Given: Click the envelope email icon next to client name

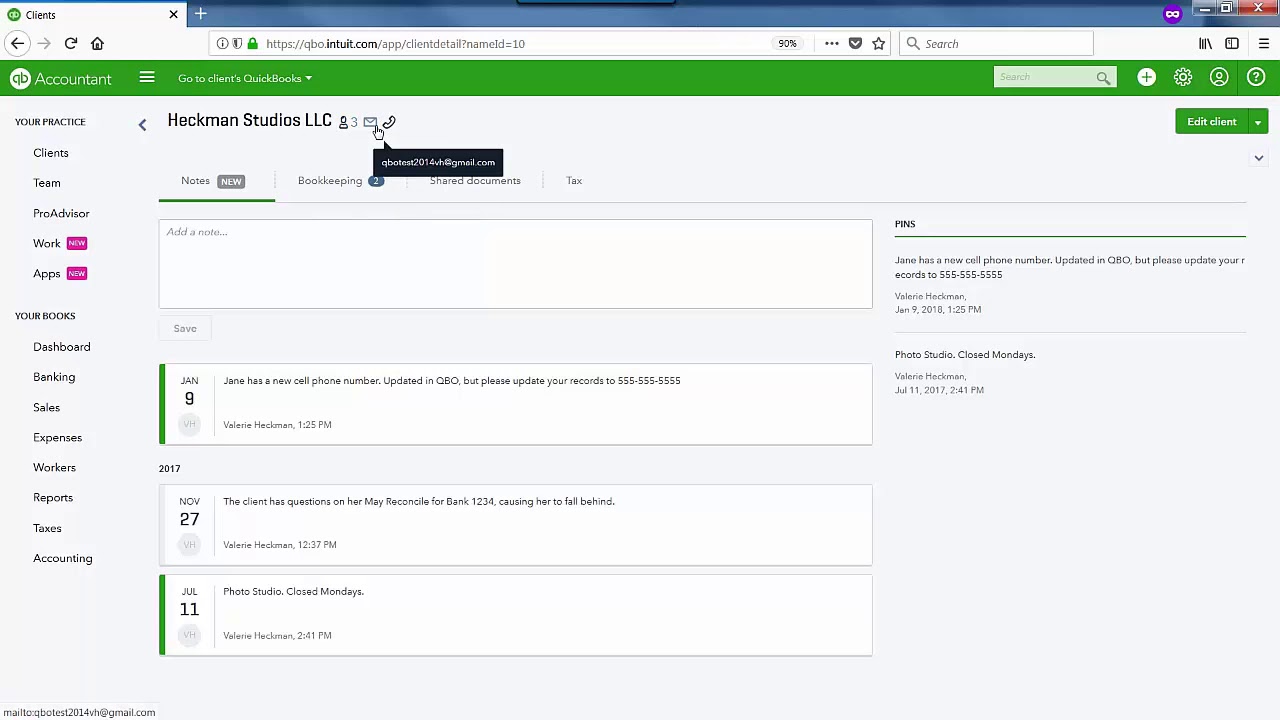Looking at the screenshot, I should coord(370,122).
